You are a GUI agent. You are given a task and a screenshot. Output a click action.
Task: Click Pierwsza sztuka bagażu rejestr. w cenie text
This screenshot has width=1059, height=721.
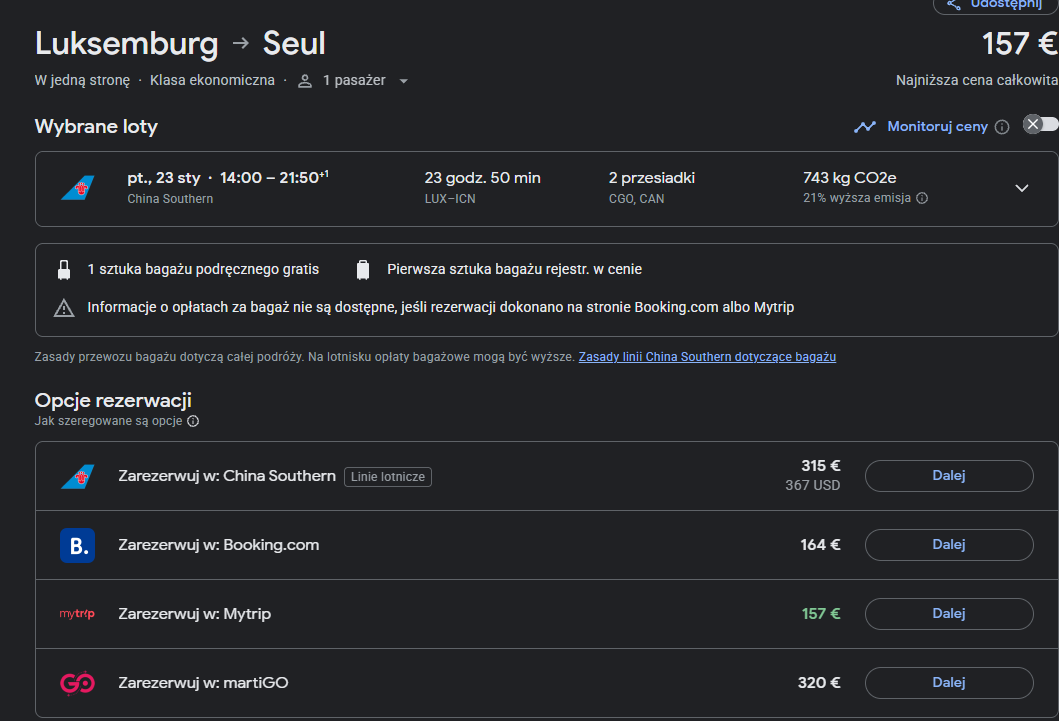515,269
